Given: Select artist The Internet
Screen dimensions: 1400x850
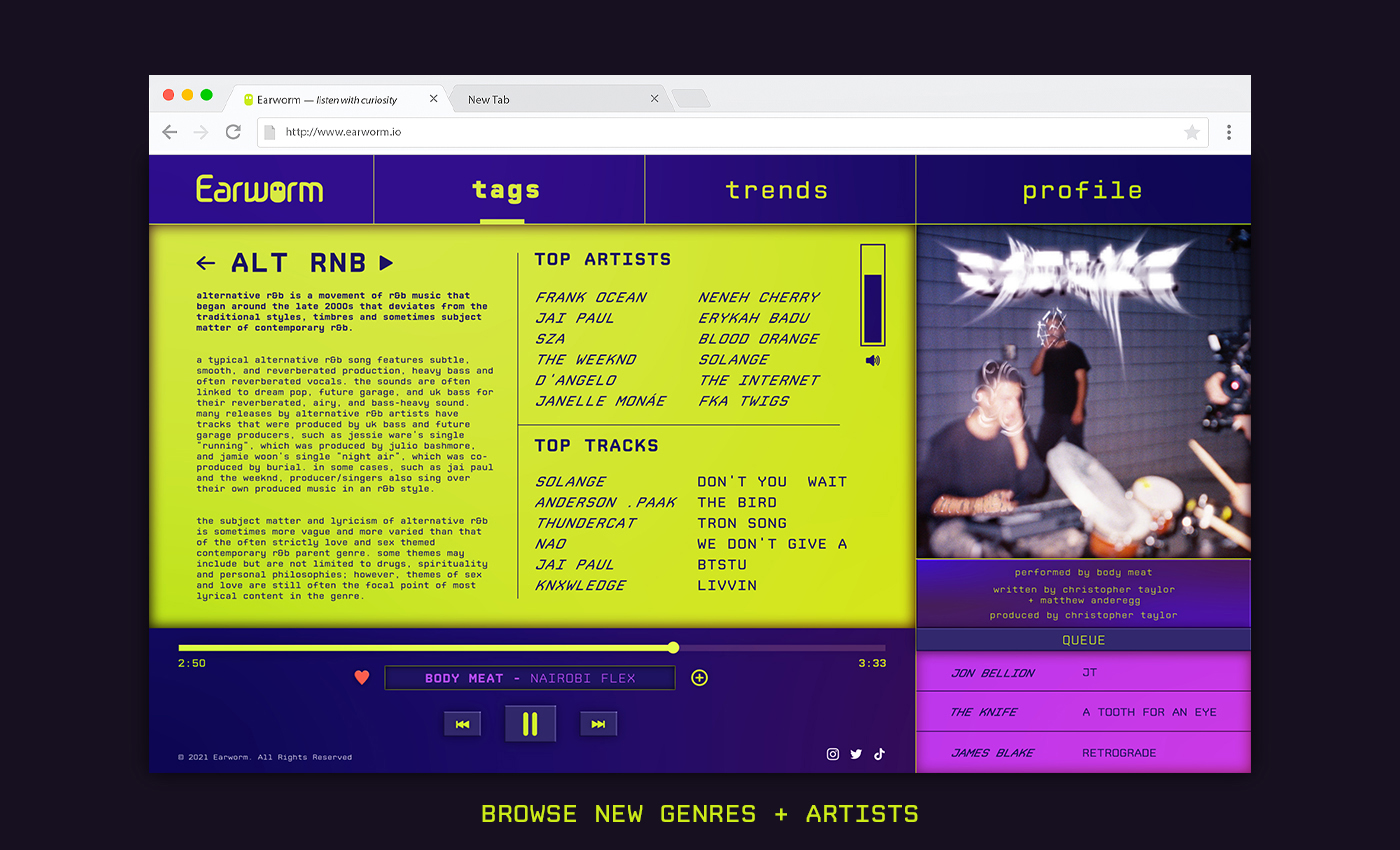Looking at the screenshot, I should pyautogui.click(x=759, y=380).
